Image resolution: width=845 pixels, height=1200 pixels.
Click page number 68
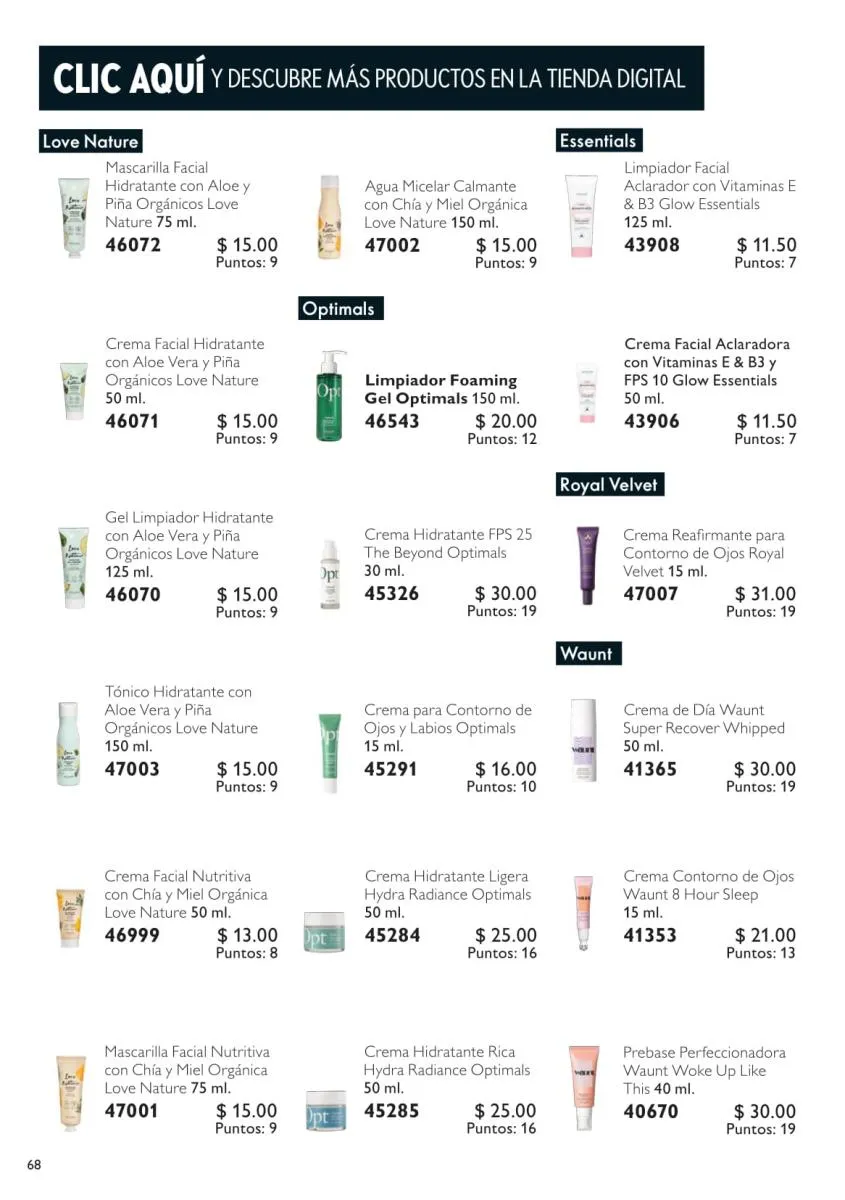(34, 1164)
